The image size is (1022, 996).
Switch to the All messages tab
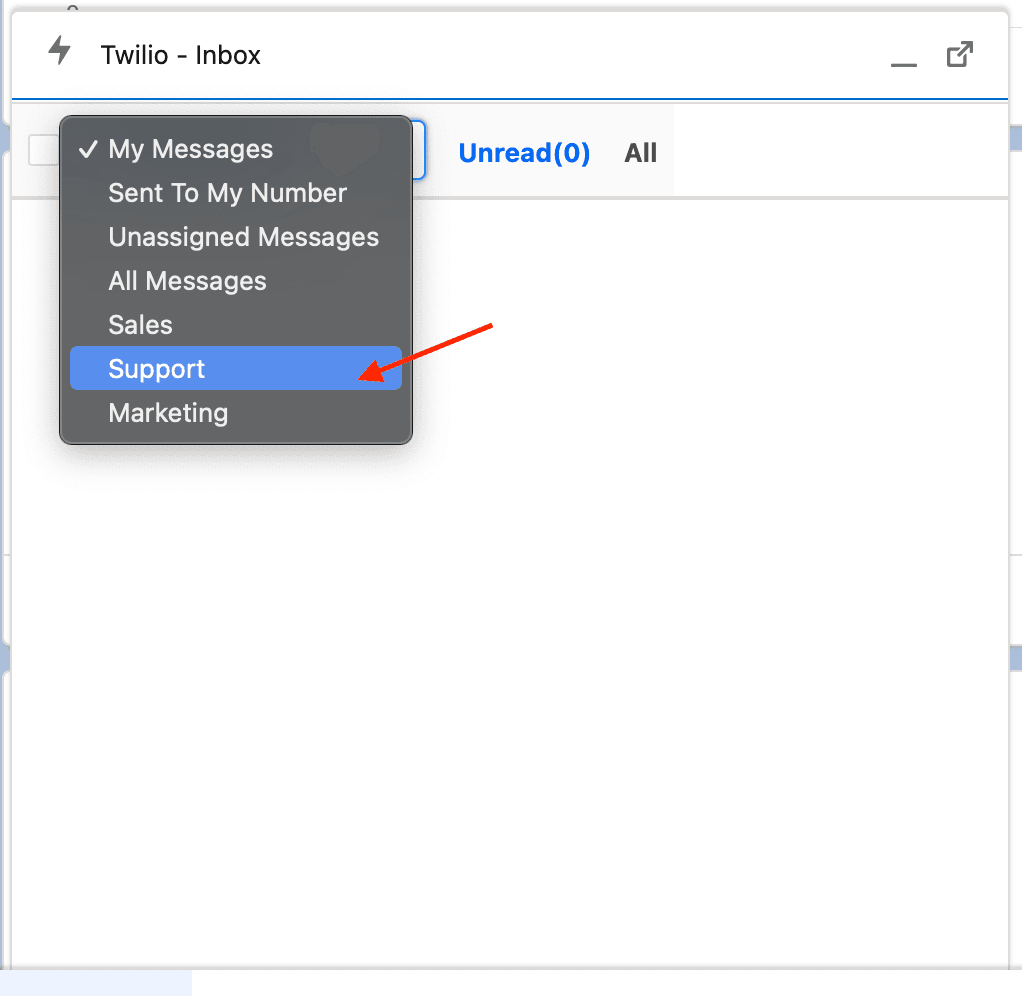[641, 152]
